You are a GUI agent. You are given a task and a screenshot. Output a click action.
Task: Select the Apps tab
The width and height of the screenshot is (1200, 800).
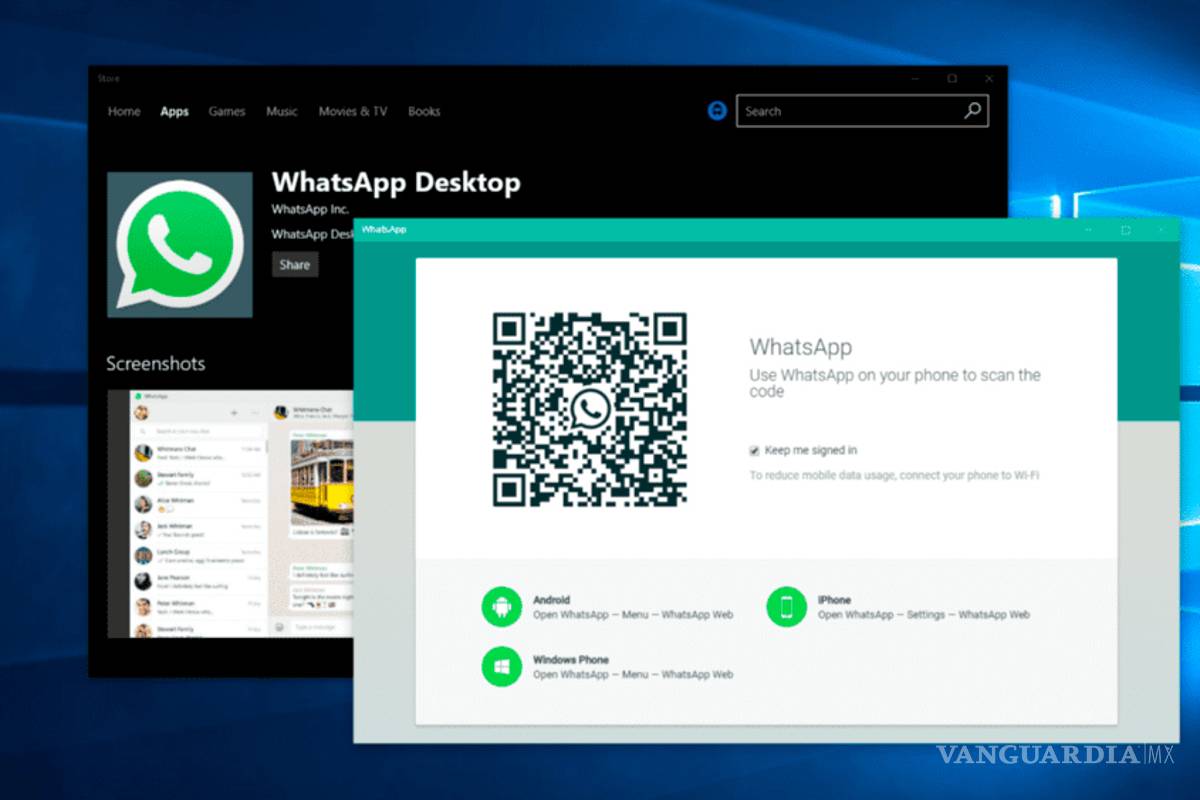tap(174, 111)
